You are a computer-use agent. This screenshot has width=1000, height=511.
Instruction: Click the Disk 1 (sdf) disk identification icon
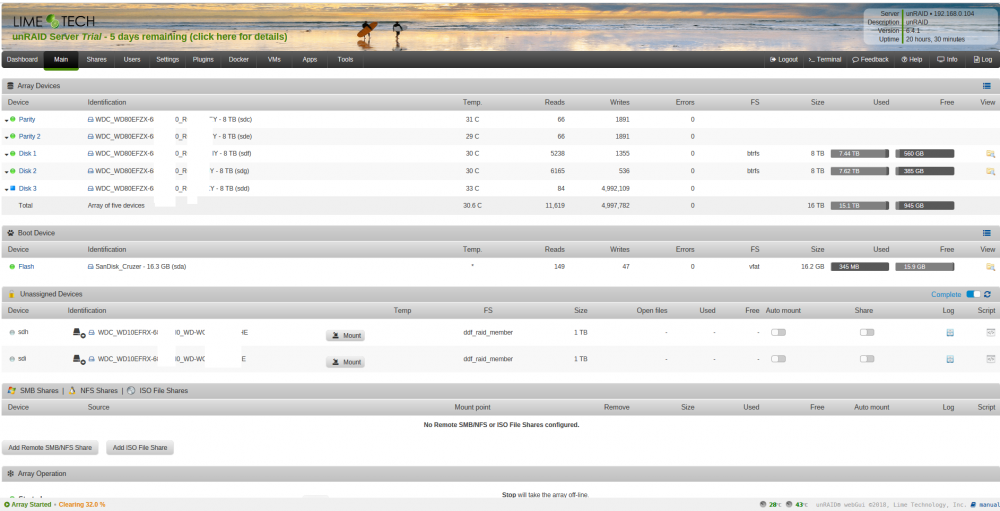[91, 154]
